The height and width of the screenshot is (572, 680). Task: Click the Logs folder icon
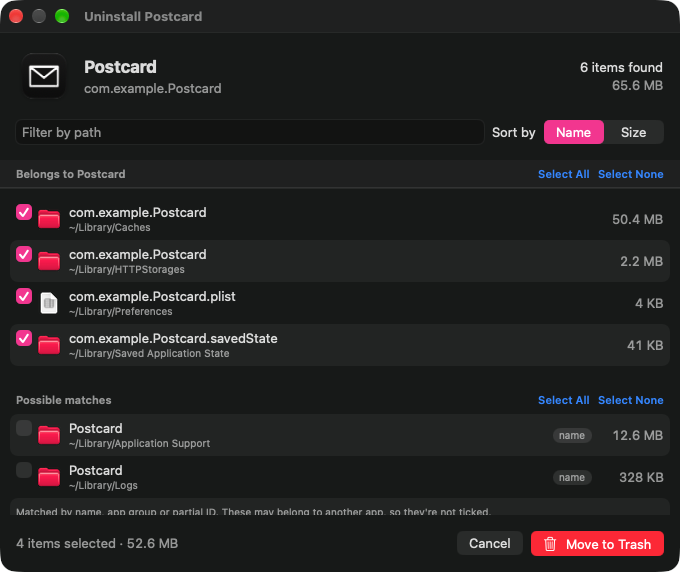pyautogui.click(x=49, y=477)
